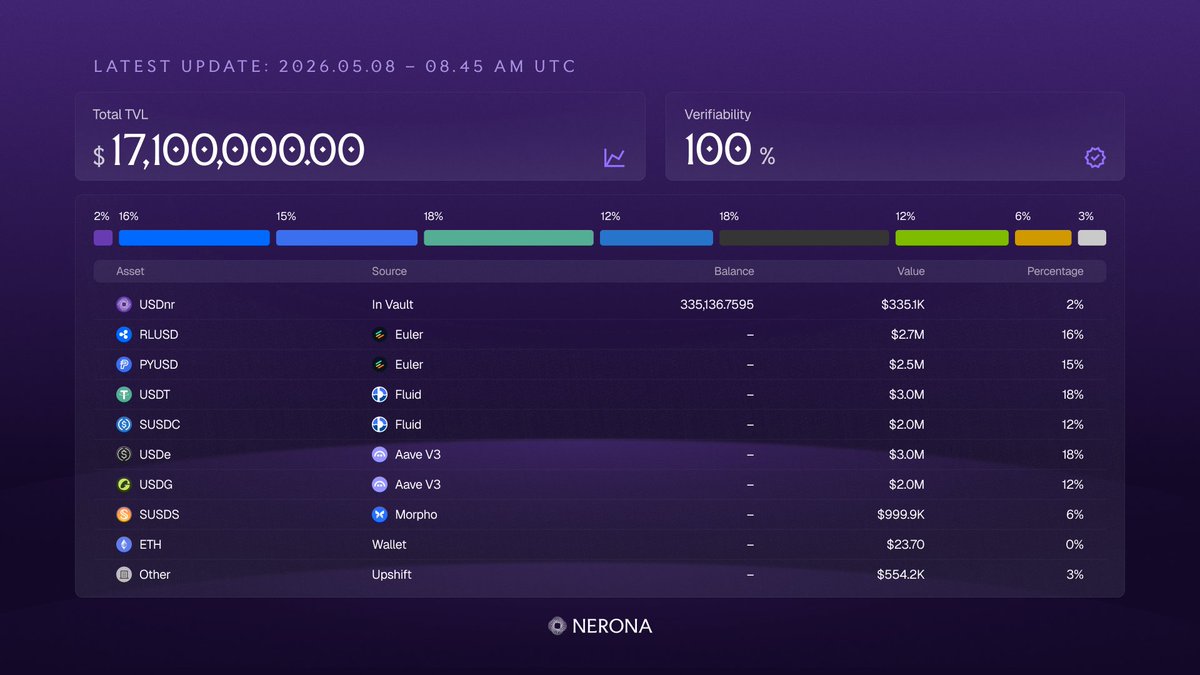This screenshot has height=675, width=1200.
Task: Click the Fluid icon in SUSDC row
Action: pos(380,424)
